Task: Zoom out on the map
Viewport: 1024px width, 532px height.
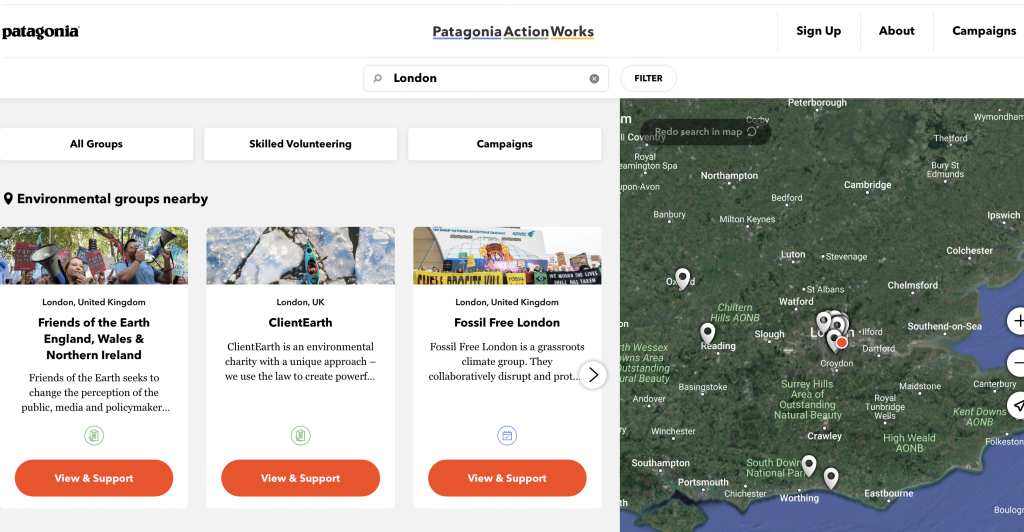Action: [1017, 363]
